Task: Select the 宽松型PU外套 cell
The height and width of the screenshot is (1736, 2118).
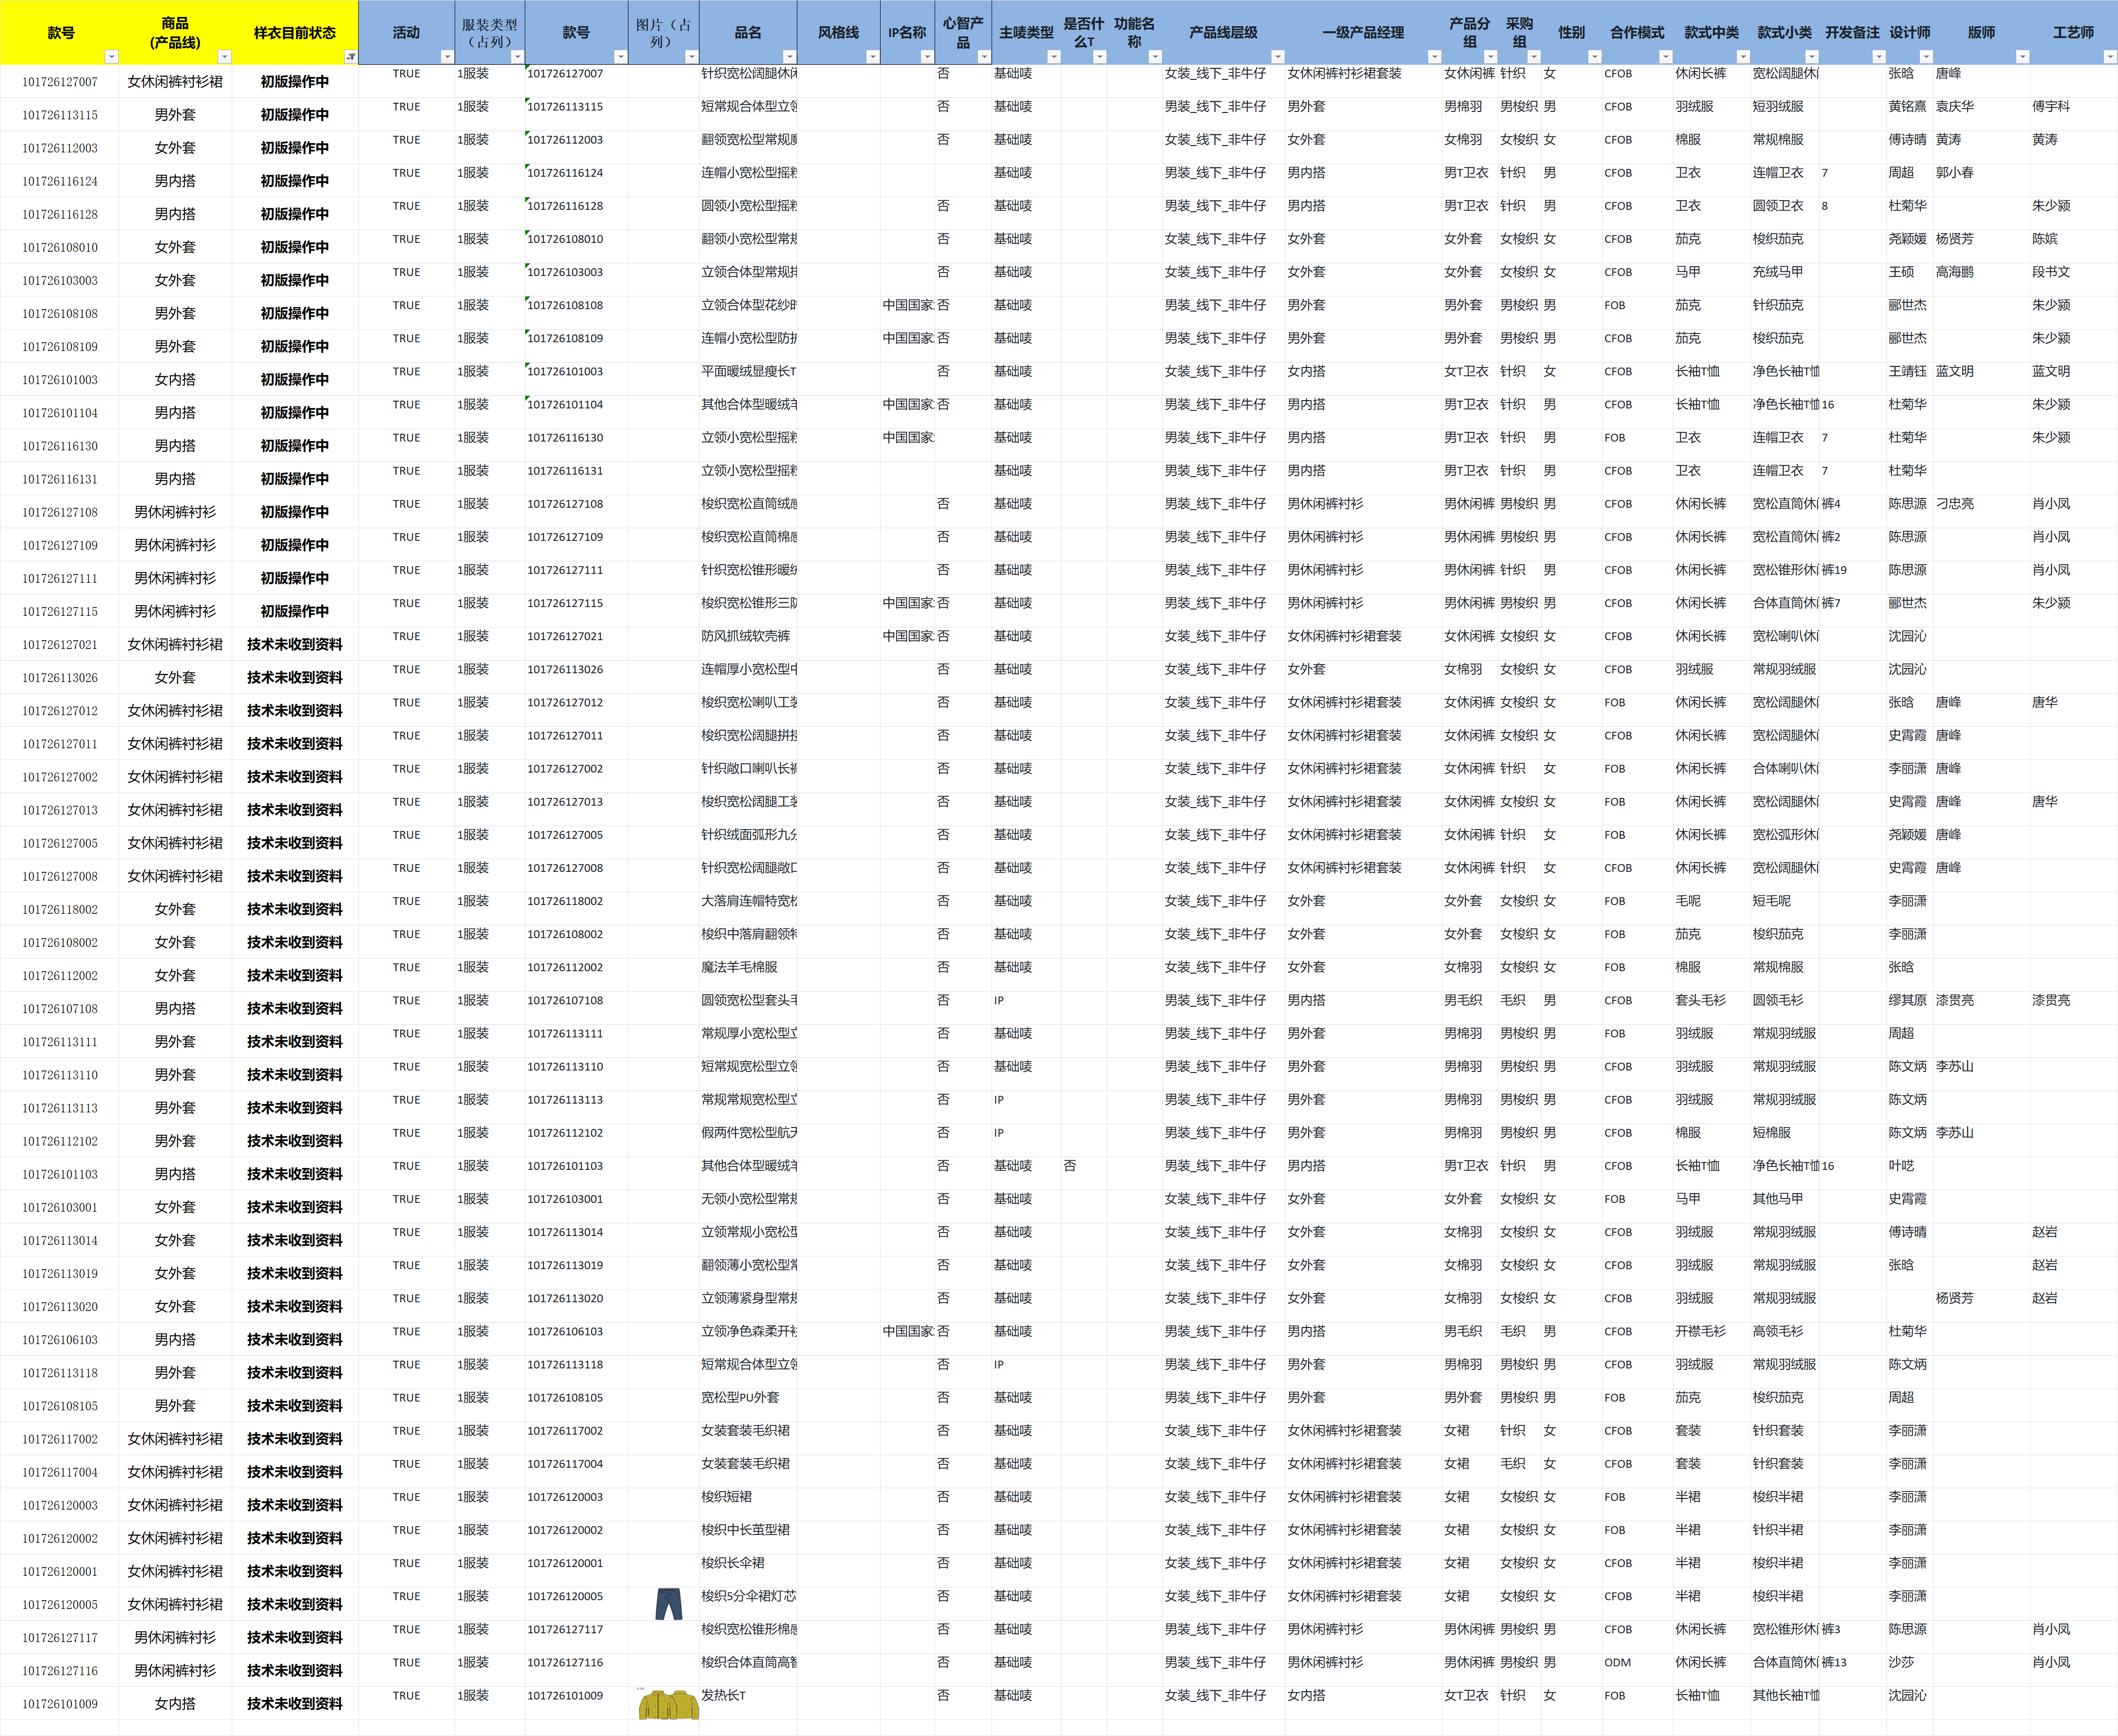Action: pos(740,1397)
